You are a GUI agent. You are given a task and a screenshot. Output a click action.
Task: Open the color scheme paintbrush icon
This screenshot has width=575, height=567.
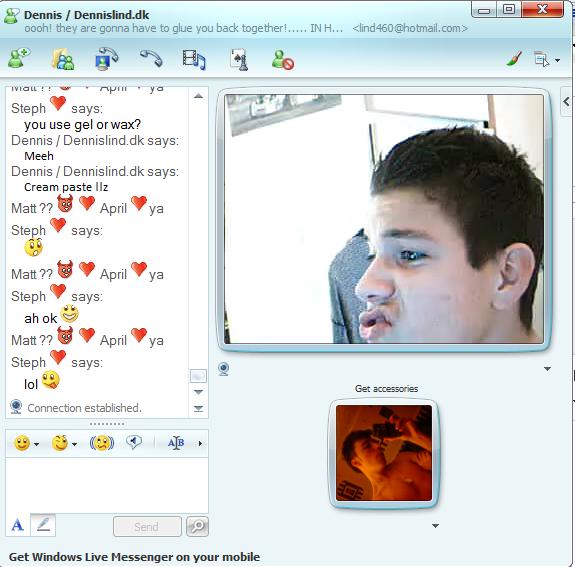[x=514, y=59]
